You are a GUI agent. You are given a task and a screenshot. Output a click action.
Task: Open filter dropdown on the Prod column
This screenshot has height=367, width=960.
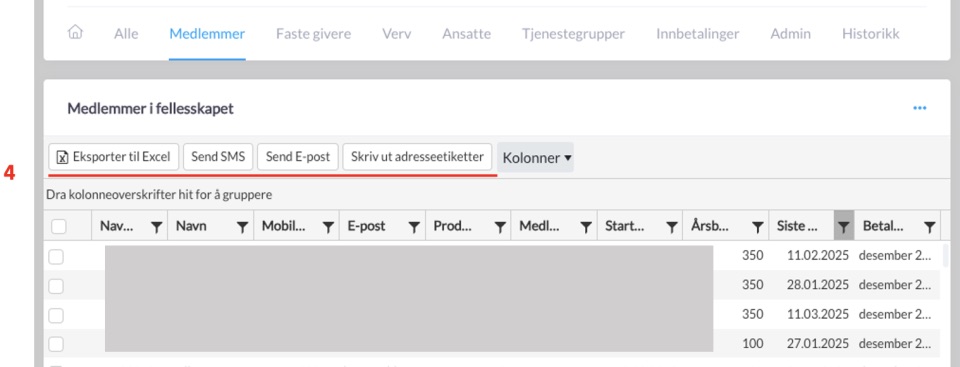click(x=500, y=227)
